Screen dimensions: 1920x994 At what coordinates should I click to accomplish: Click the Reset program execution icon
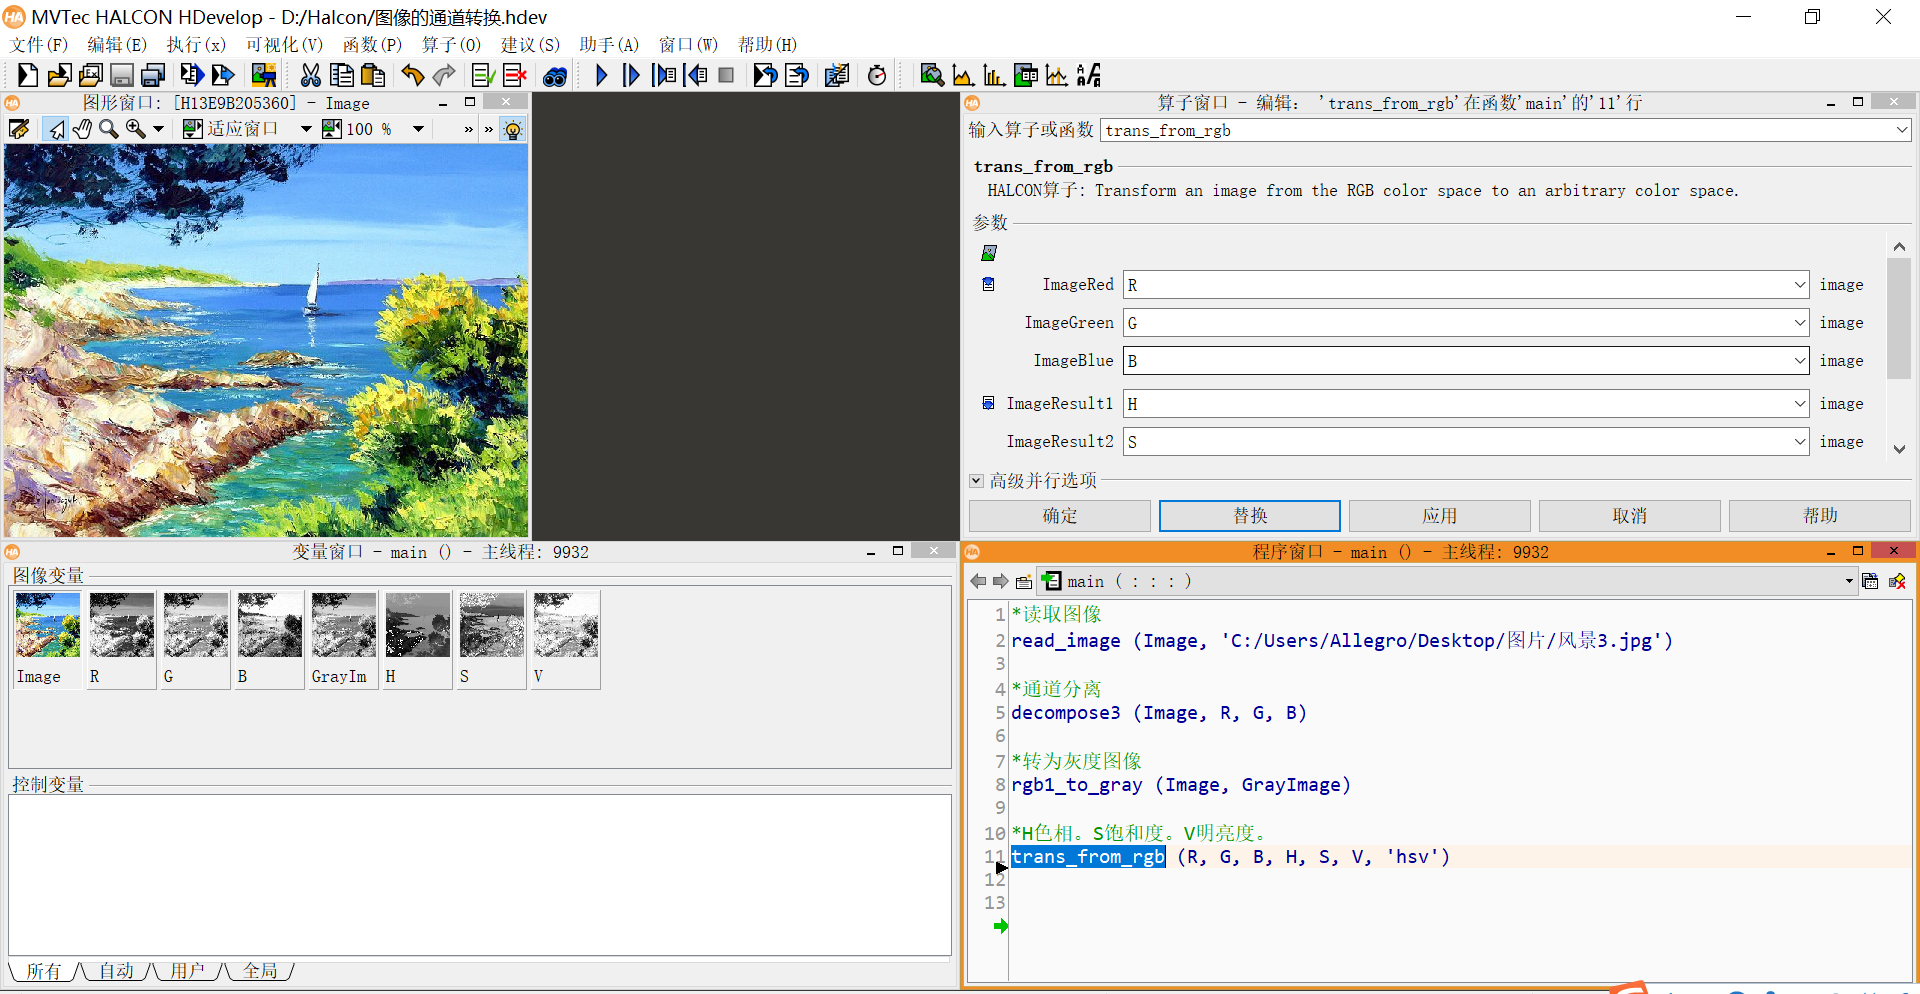click(765, 75)
